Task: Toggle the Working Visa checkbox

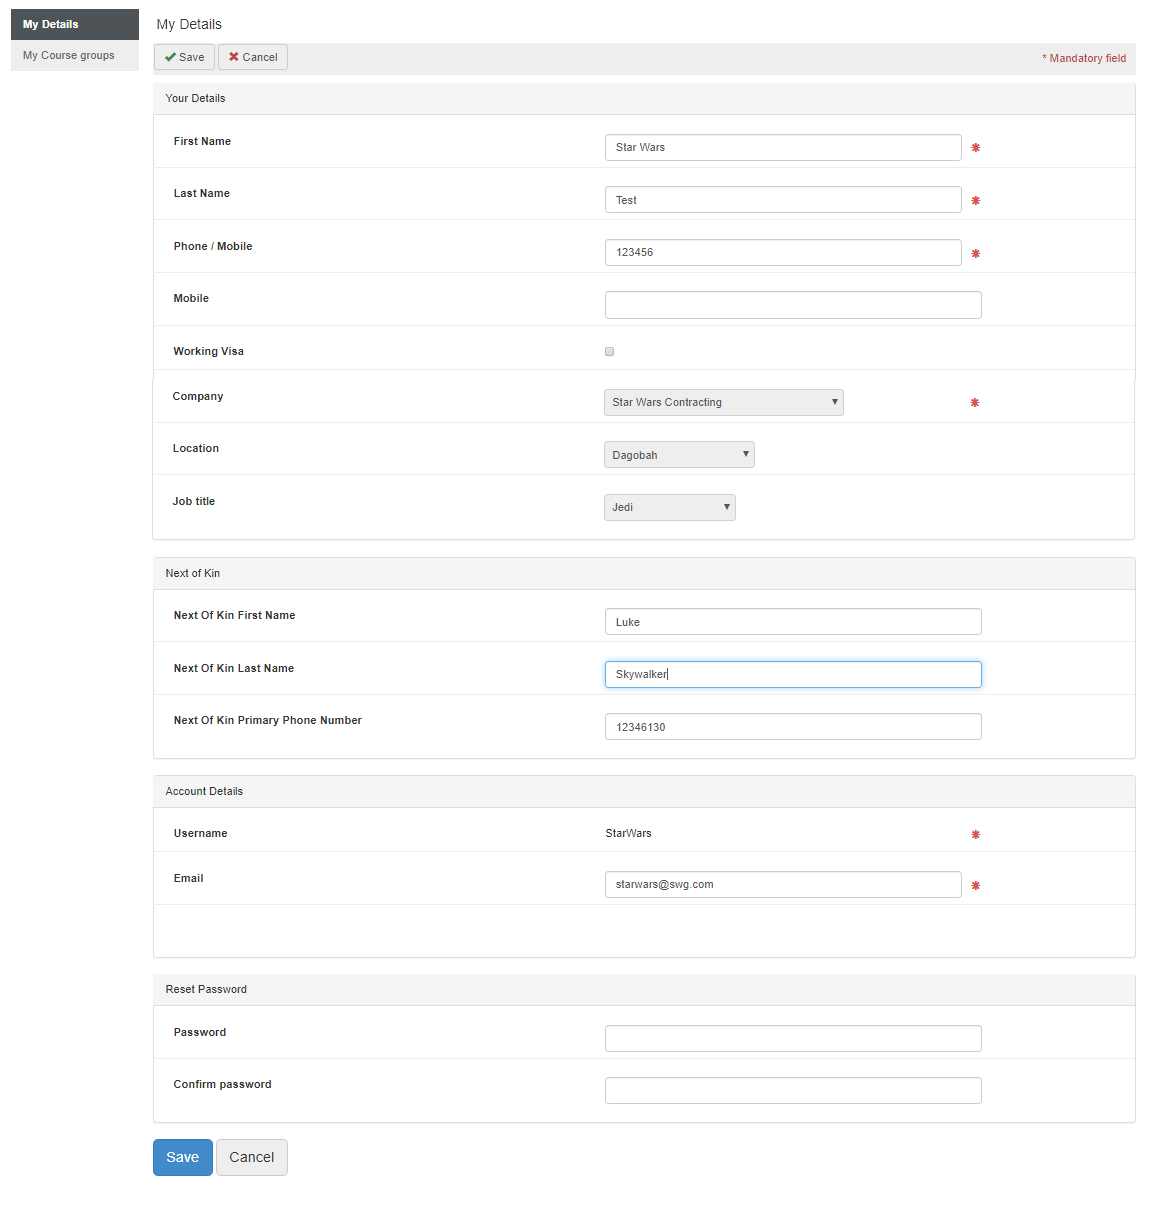Action: point(609,352)
